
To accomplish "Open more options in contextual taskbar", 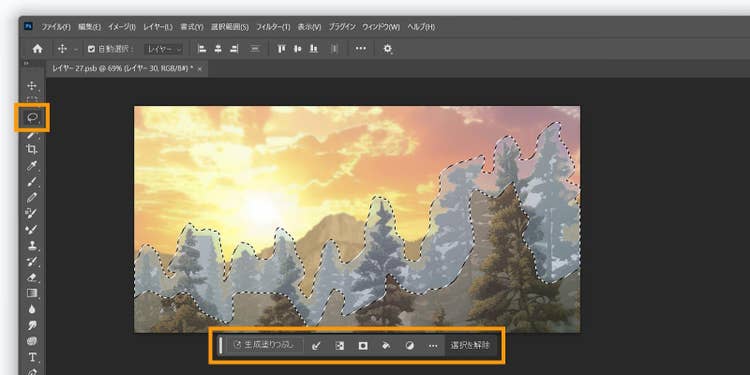I will pos(433,345).
